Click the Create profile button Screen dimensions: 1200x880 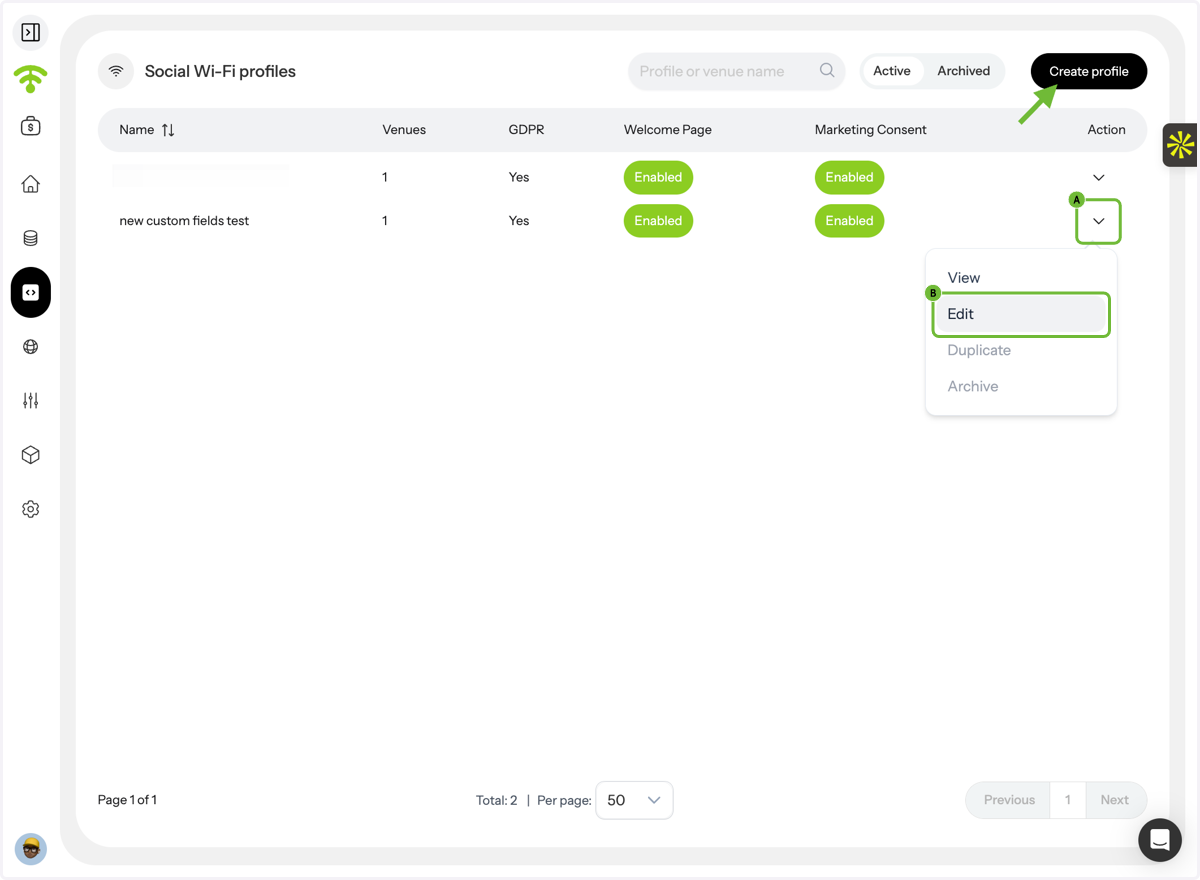click(x=1089, y=71)
